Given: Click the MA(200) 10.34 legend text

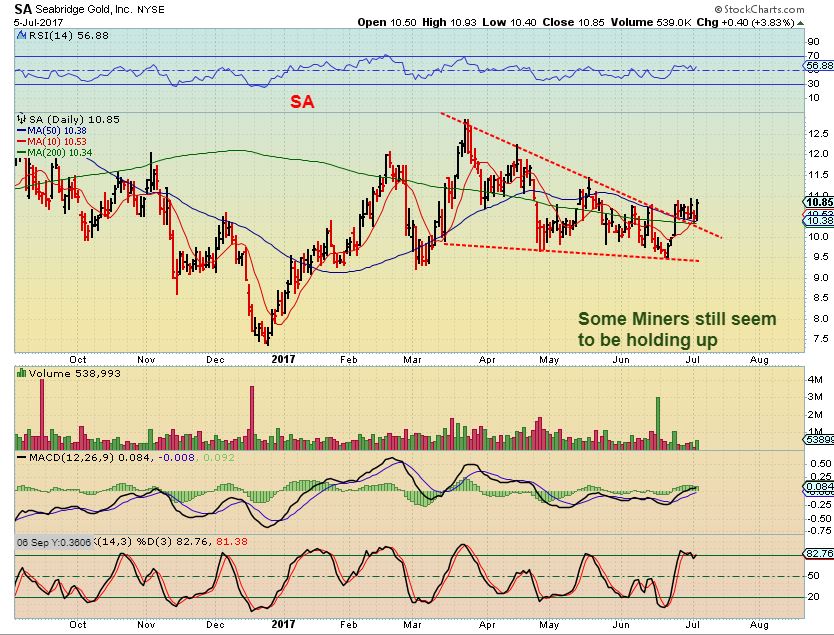Looking at the screenshot, I should coord(60,153).
